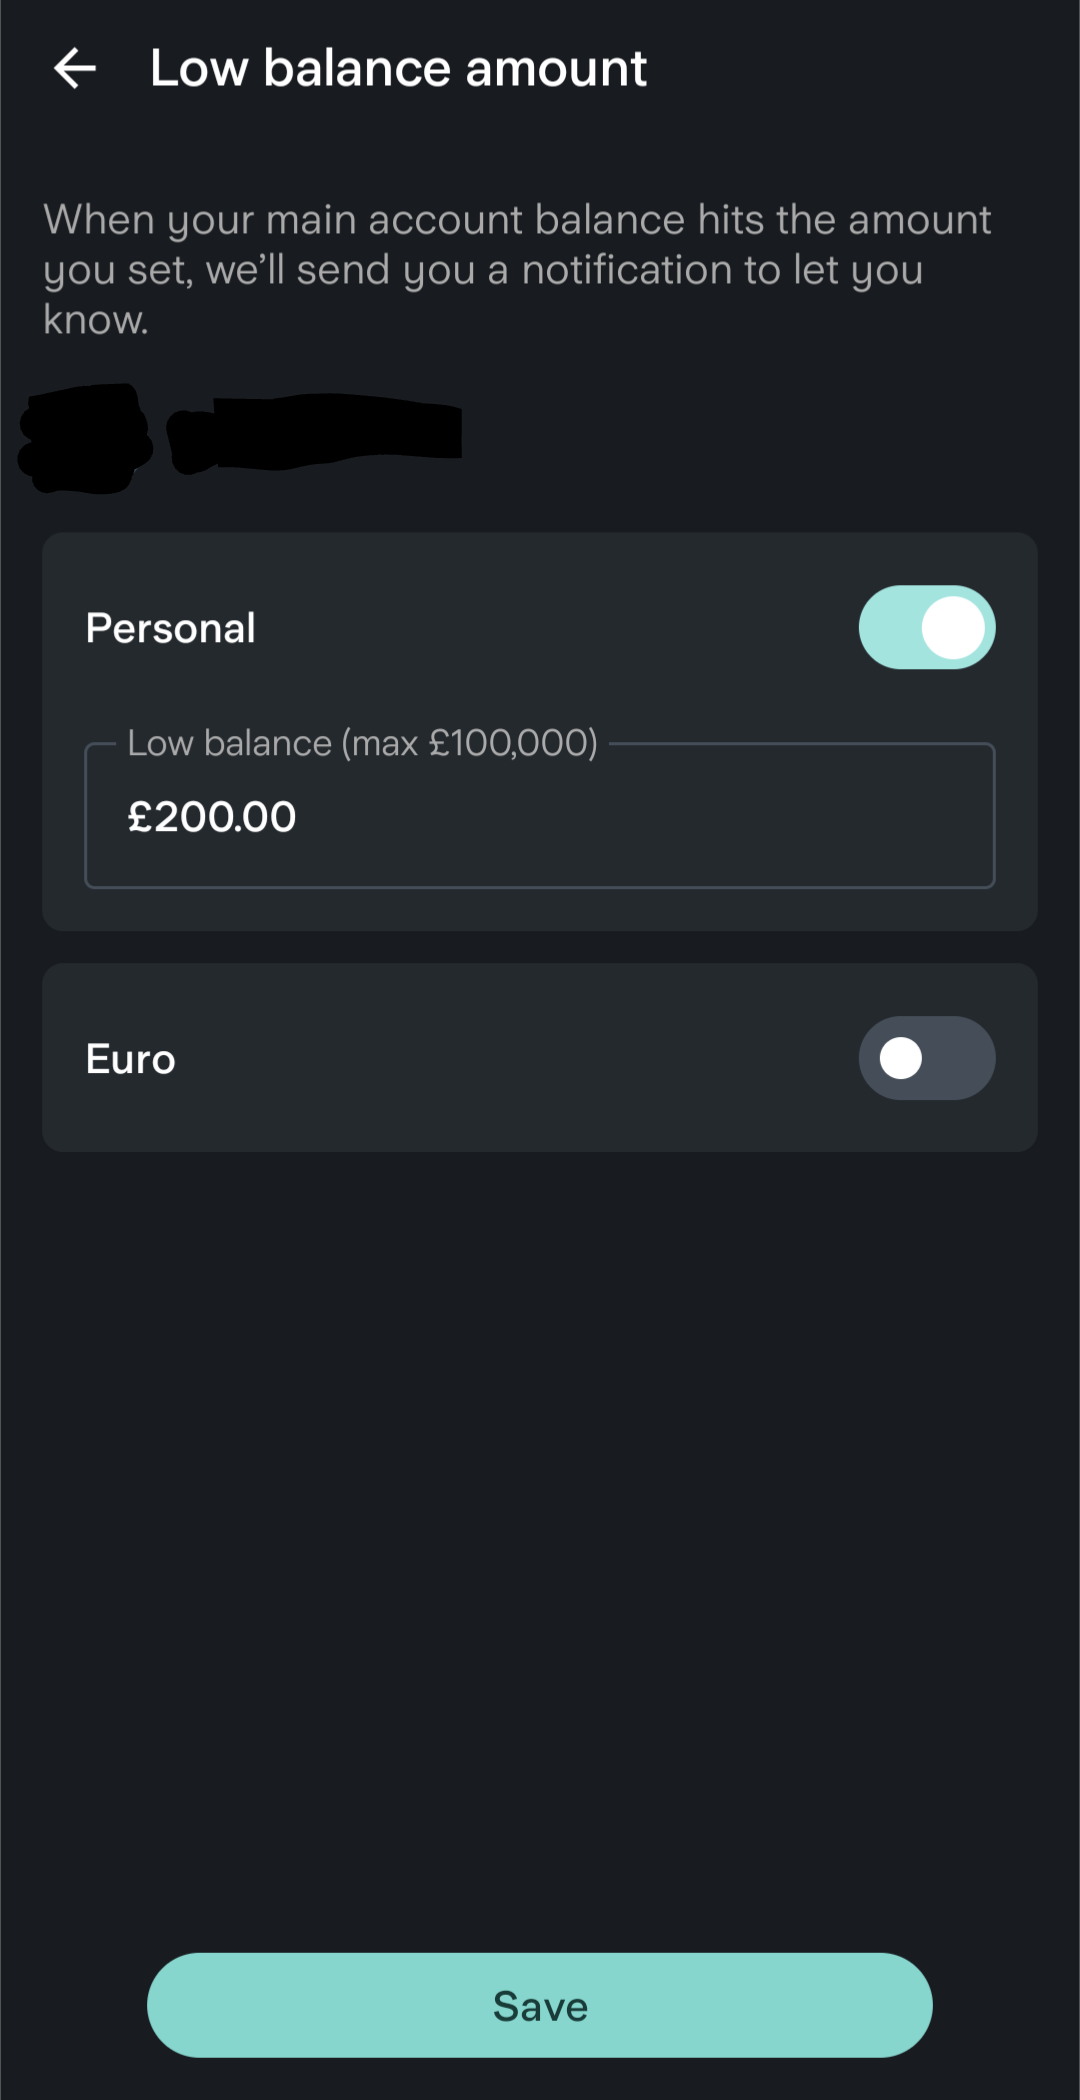
Task: Disable the Personal low balance toggle
Action: coord(926,627)
